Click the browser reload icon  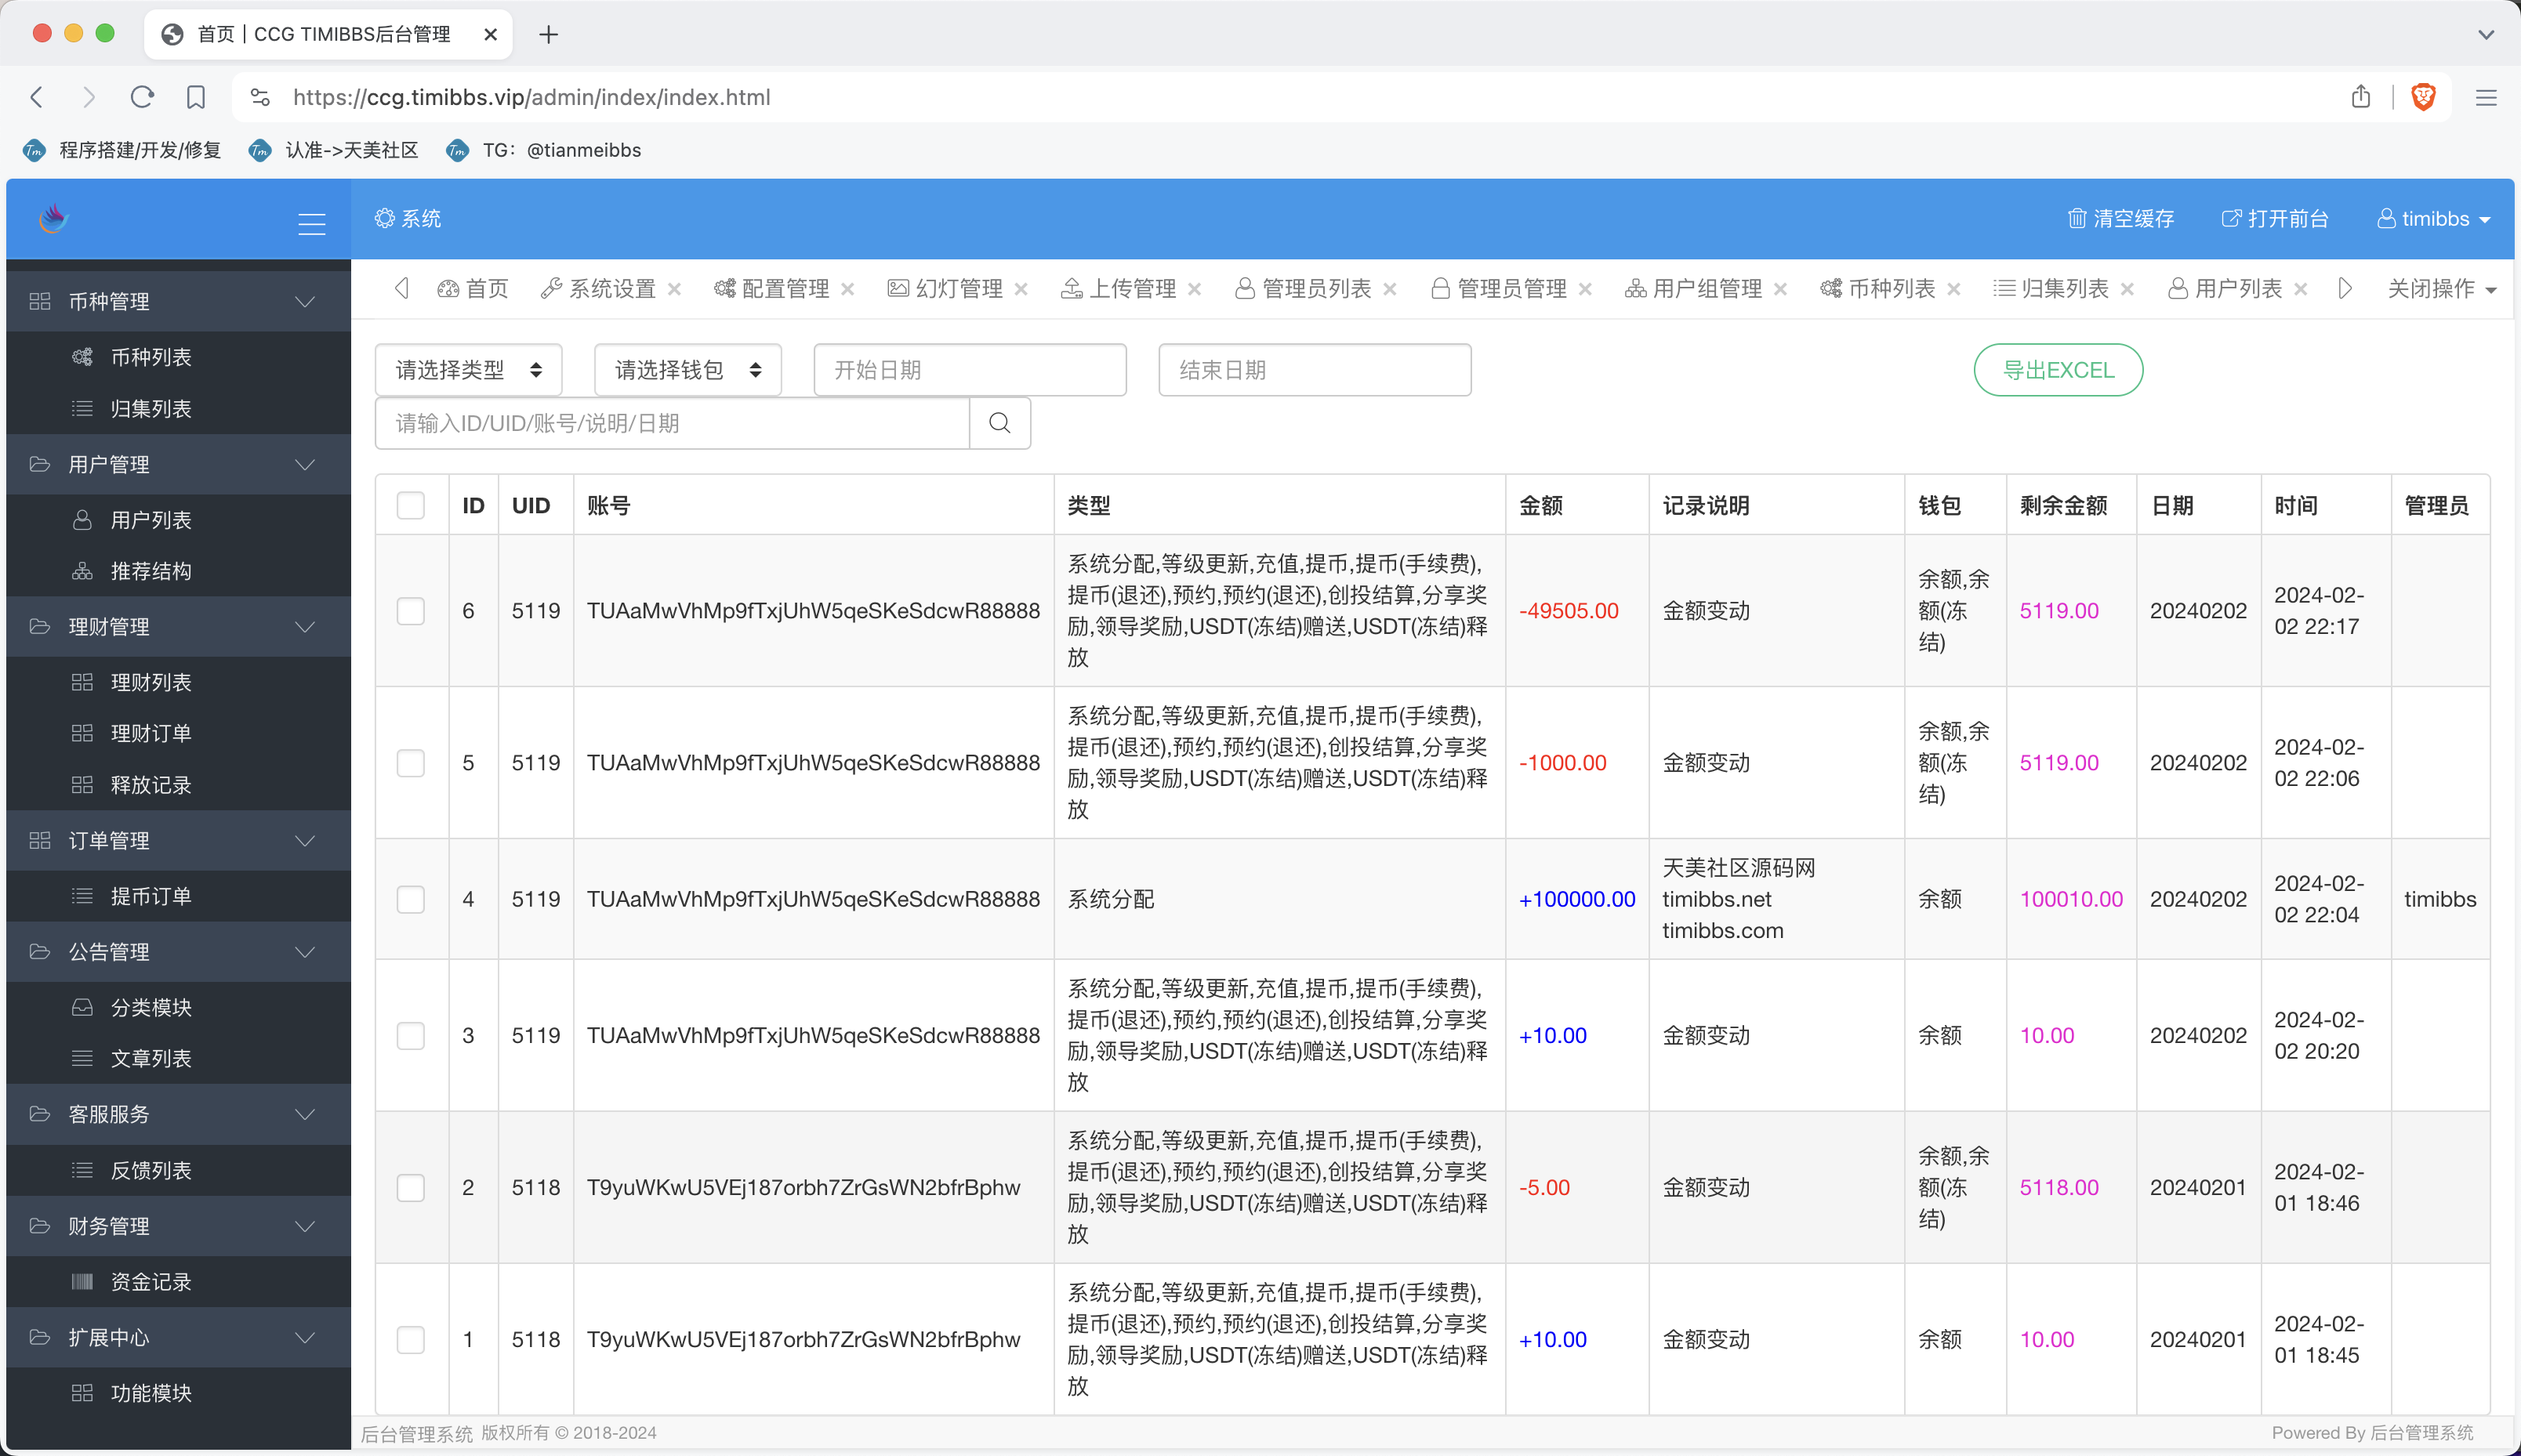[x=142, y=97]
